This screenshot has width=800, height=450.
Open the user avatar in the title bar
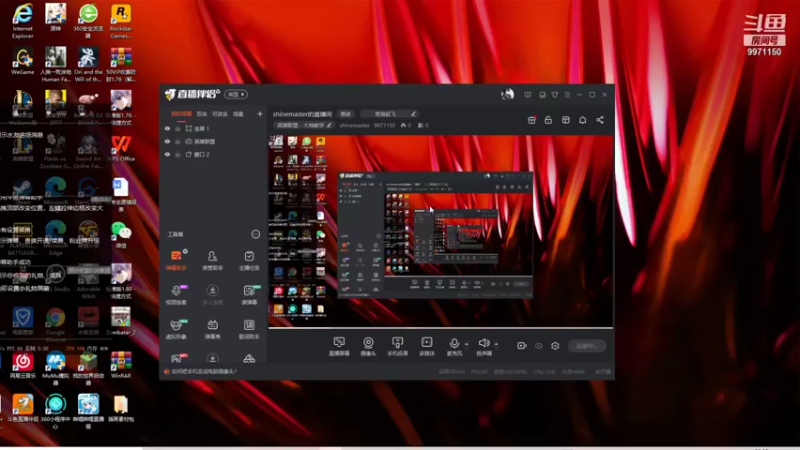coord(507,94)
